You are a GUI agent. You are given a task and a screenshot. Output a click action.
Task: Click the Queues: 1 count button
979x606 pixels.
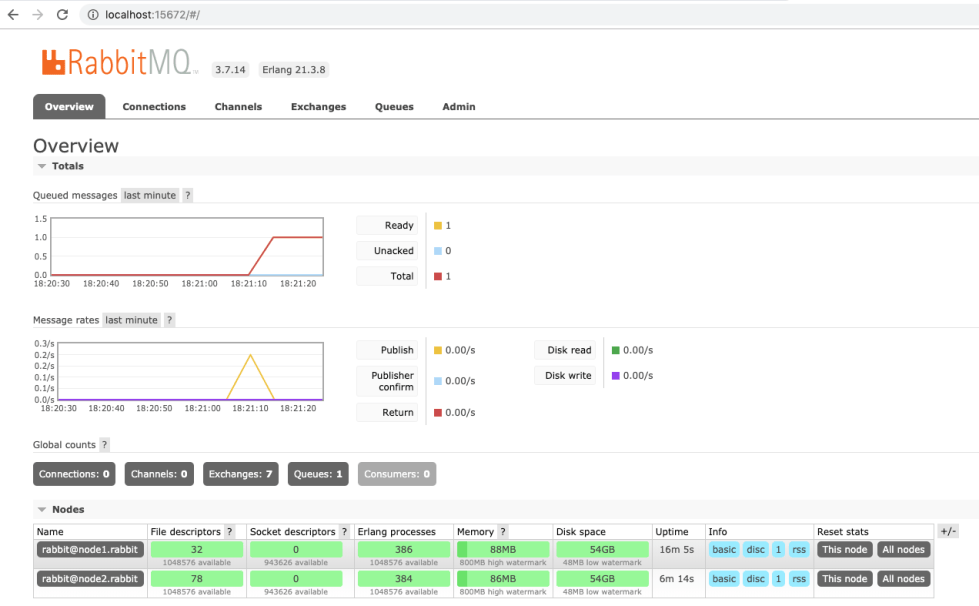318,474
